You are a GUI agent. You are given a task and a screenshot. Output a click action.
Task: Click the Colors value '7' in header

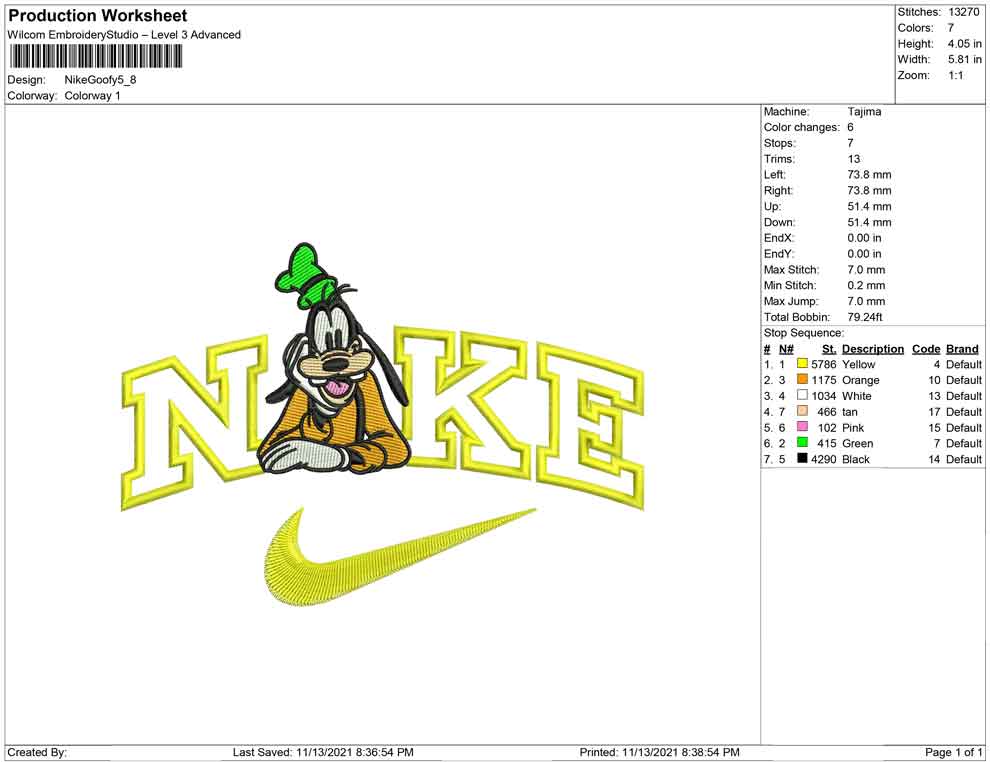[x=951, y=28]
